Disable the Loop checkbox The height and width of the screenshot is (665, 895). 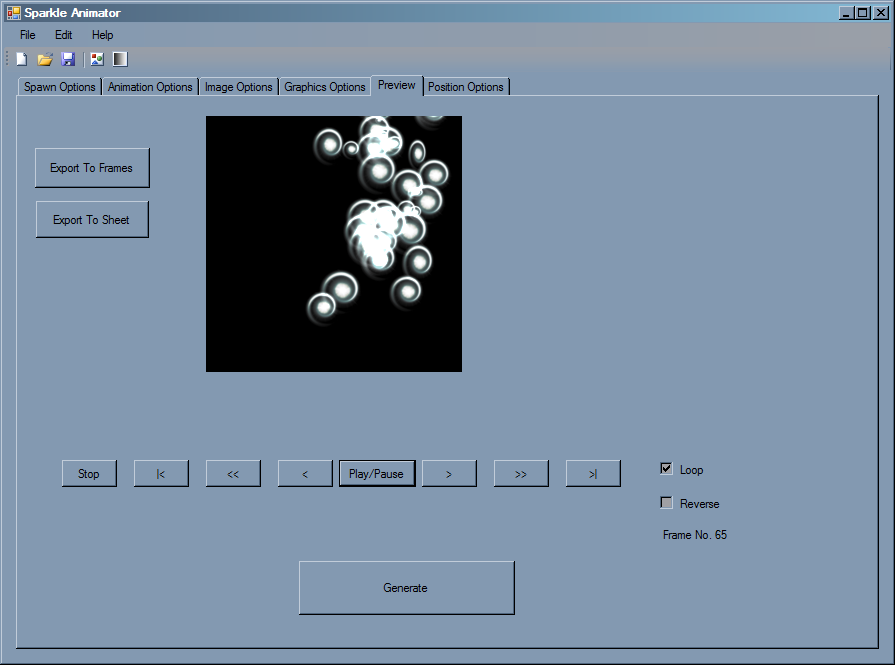[x=666, y=468]
